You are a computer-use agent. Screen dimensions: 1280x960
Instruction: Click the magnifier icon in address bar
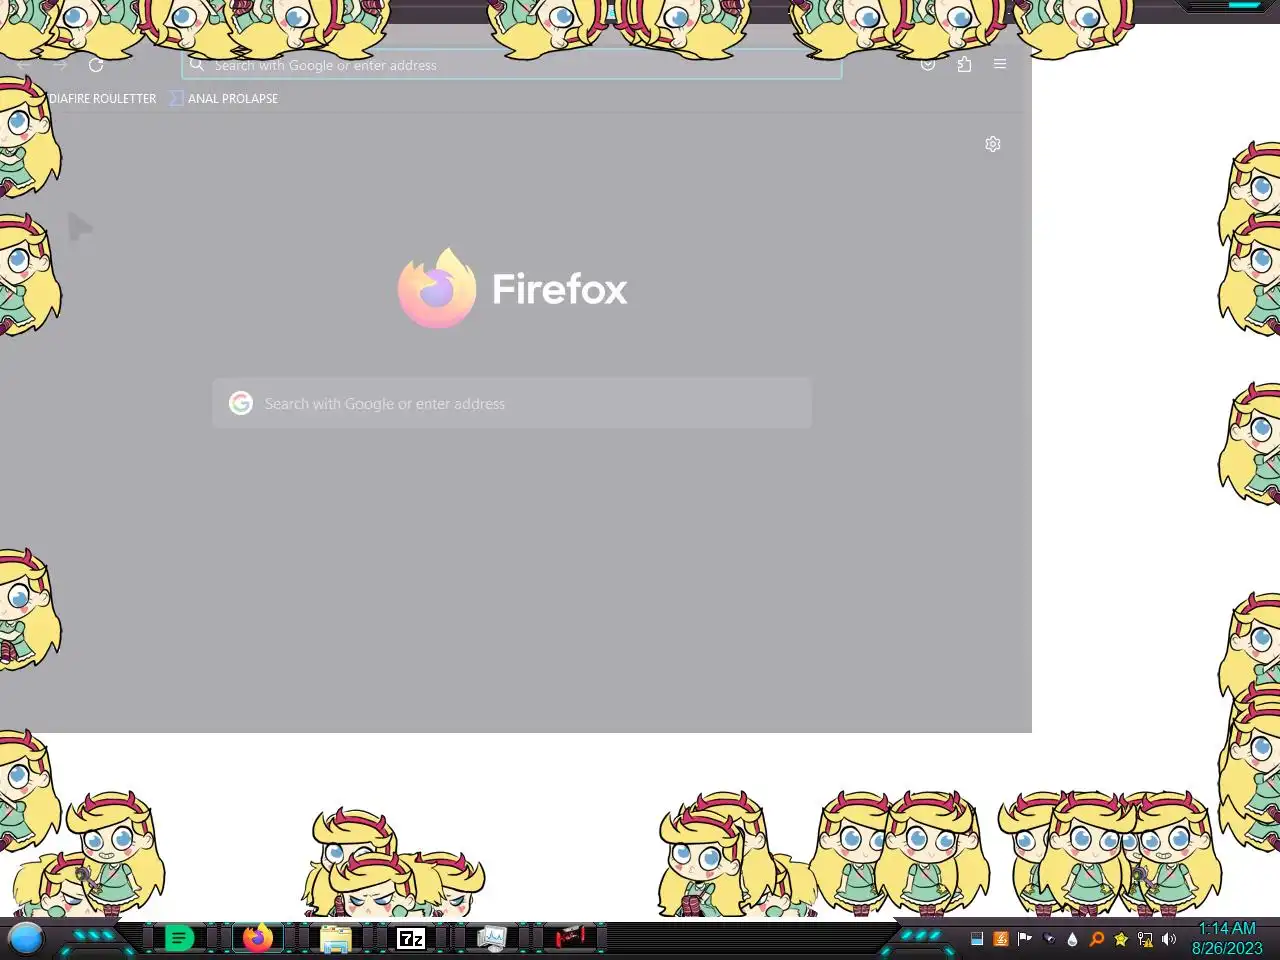197,64
